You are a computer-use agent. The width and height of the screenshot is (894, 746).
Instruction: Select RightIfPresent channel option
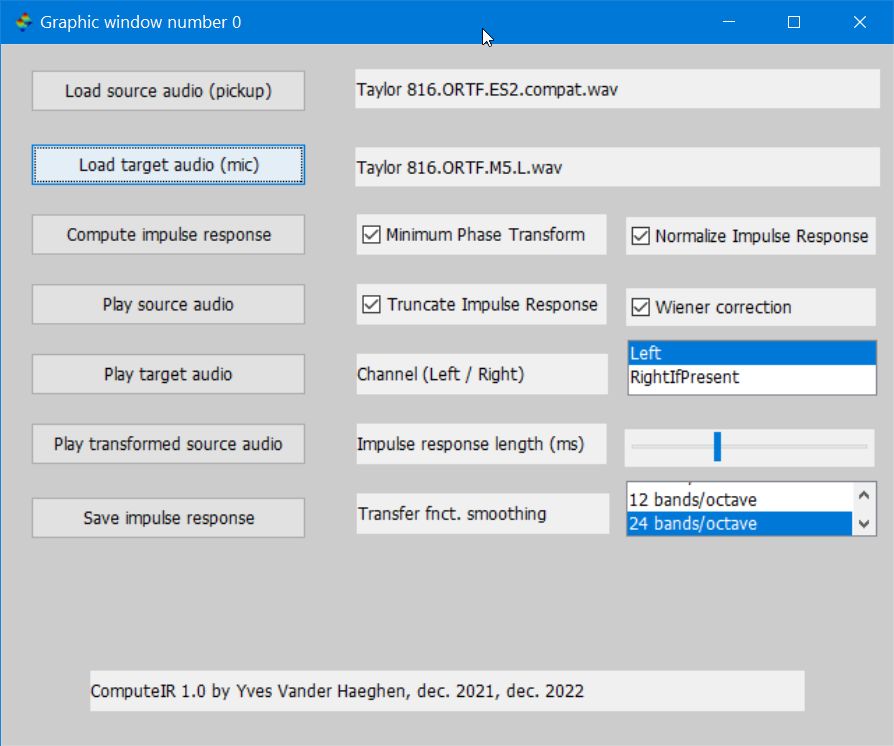tap(751, 377)
